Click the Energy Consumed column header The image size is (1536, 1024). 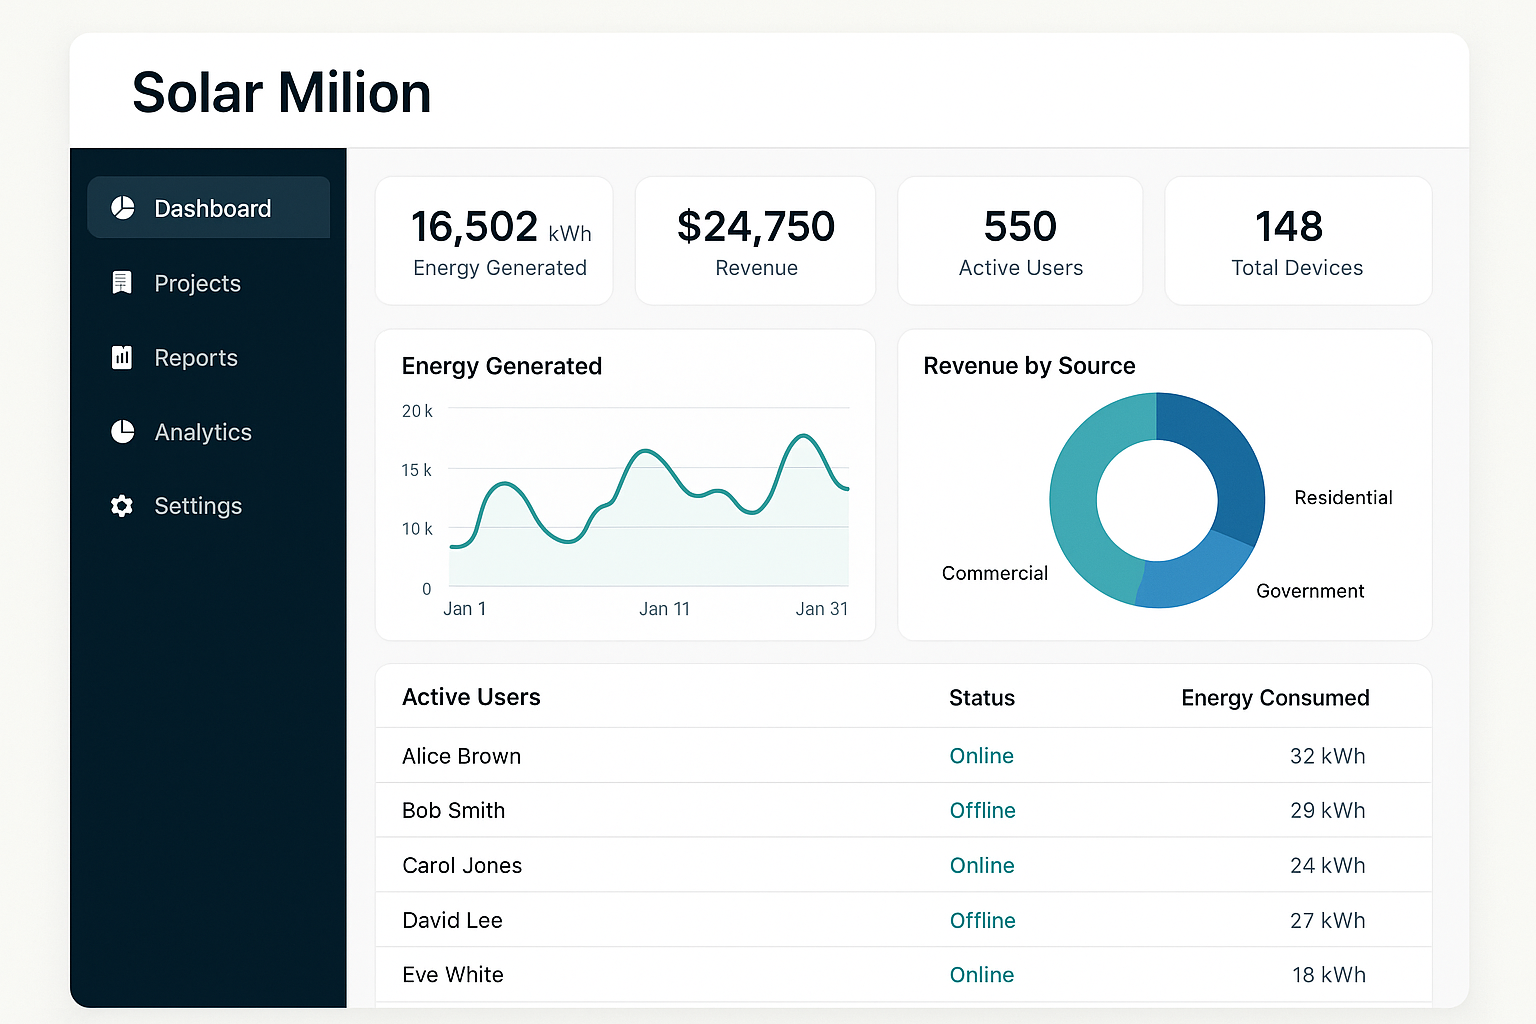tap(1275, 698)
